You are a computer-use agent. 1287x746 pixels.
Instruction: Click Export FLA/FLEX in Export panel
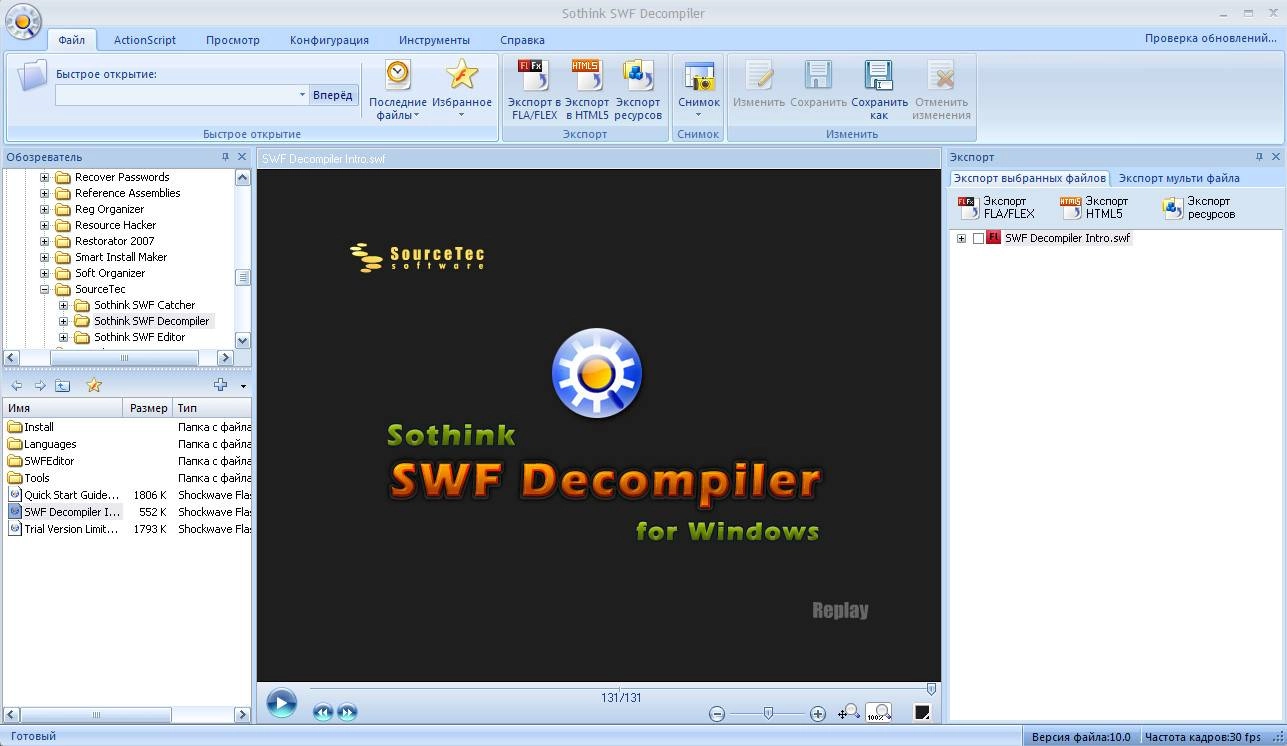tap(996, 207)
